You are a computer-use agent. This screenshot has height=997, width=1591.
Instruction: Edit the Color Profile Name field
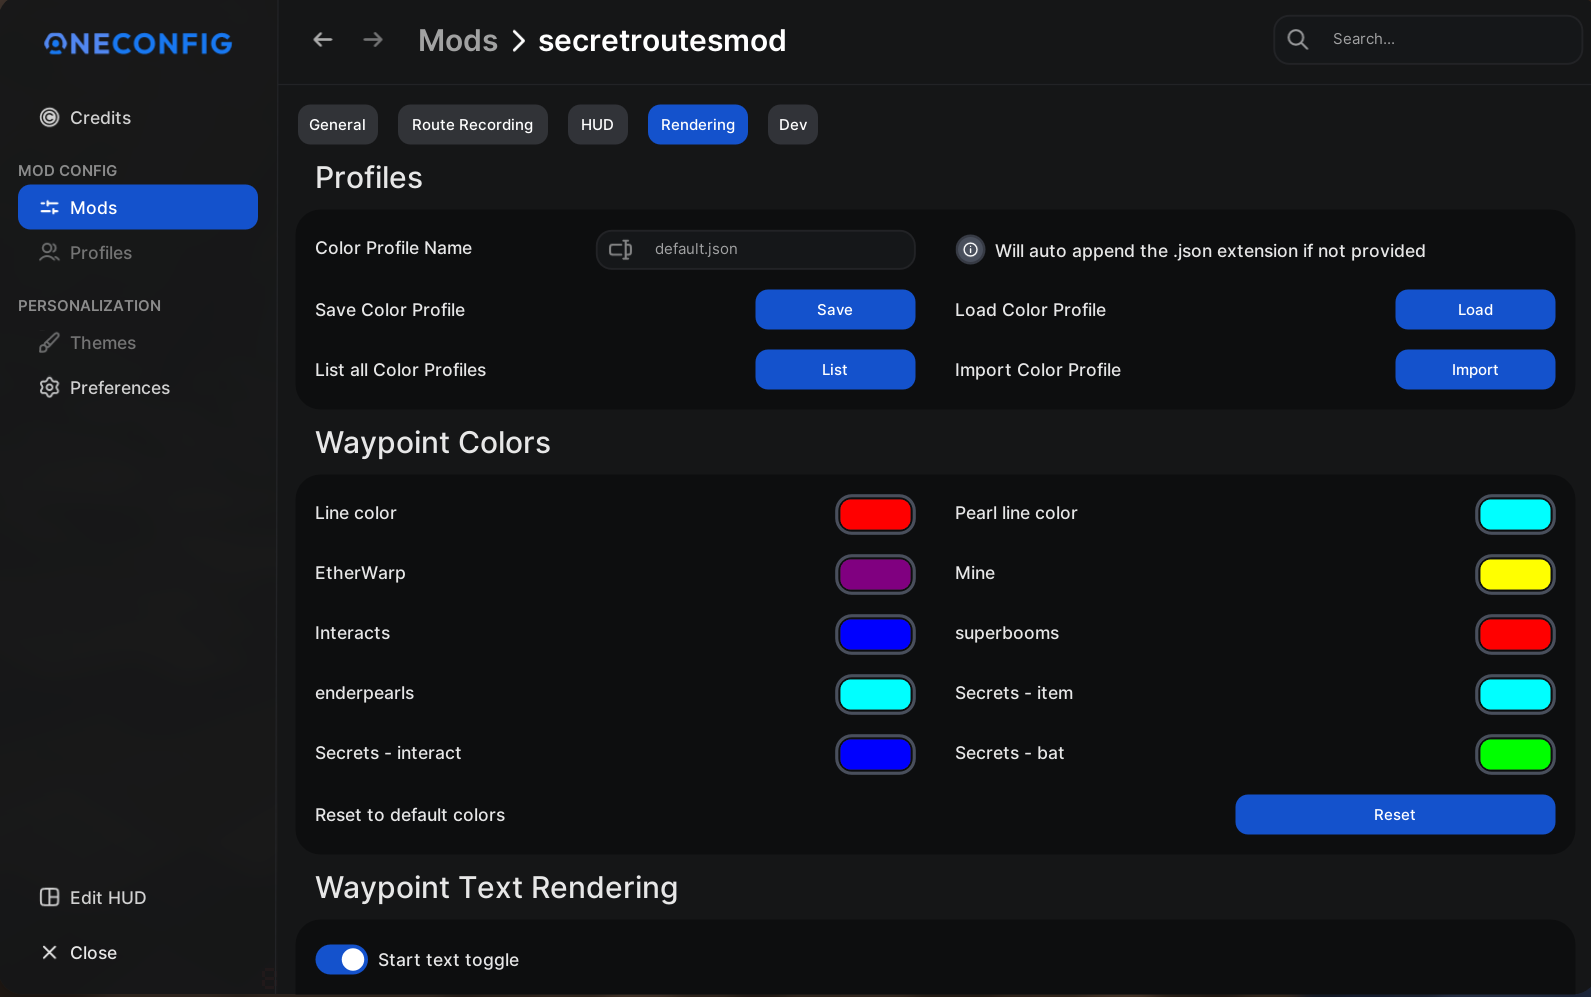(x=756, y=250)
